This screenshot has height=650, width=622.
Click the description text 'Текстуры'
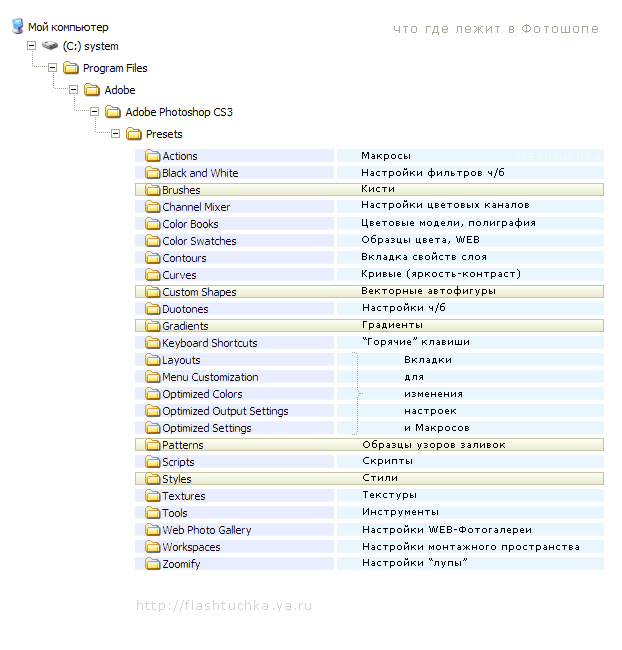[x=389, y=495]
